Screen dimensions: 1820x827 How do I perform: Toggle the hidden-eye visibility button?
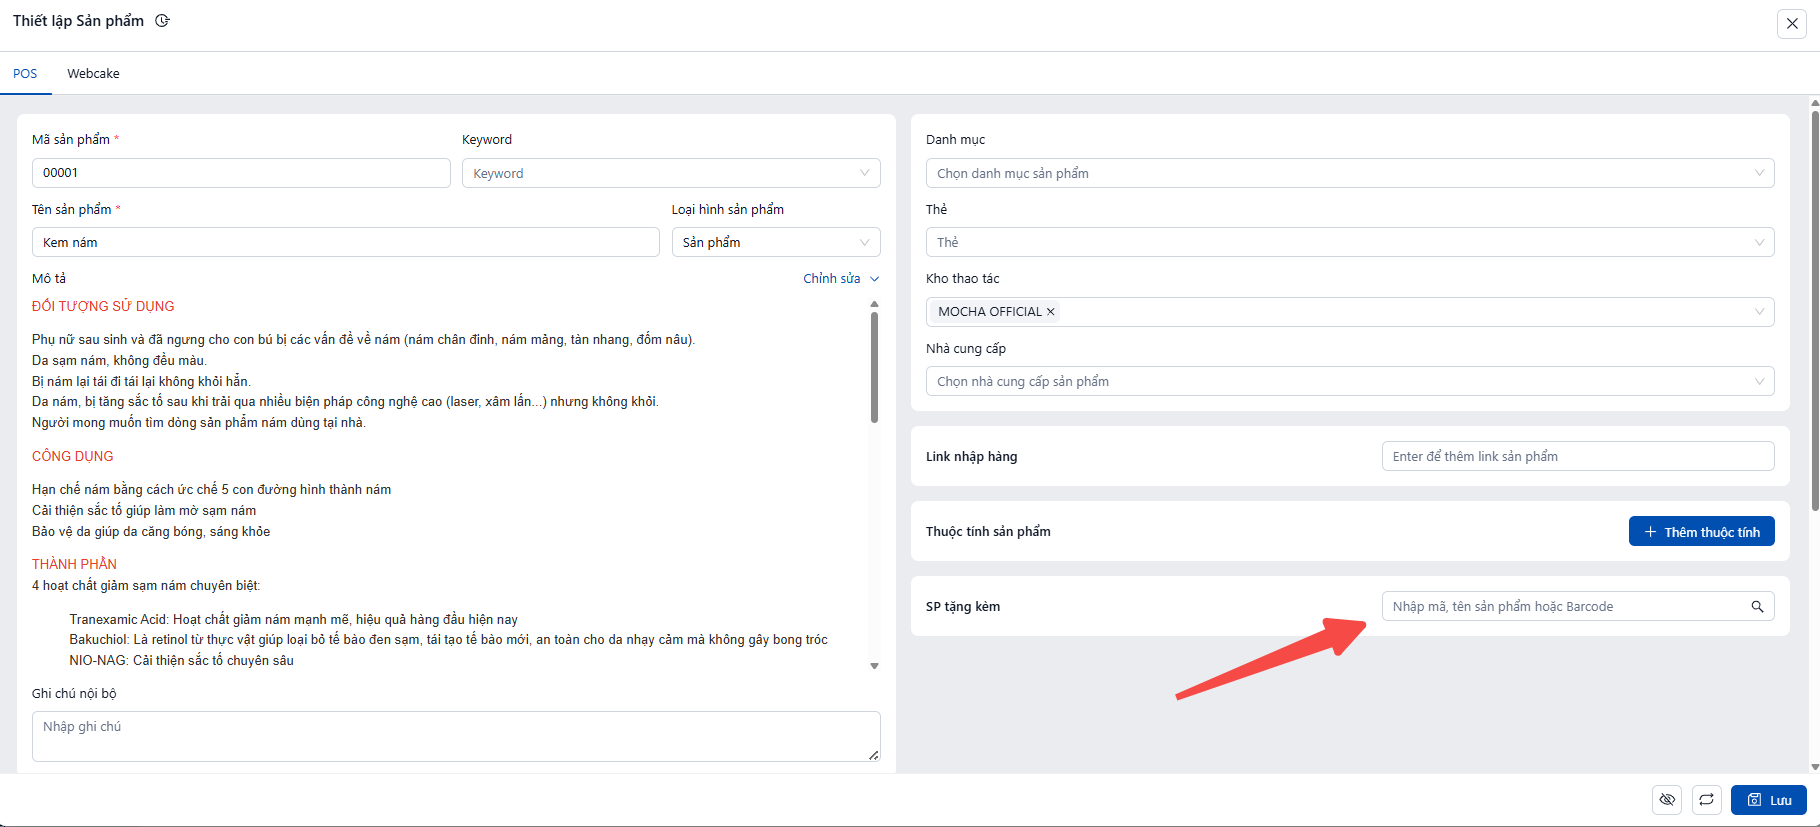tap(1666, 799)
